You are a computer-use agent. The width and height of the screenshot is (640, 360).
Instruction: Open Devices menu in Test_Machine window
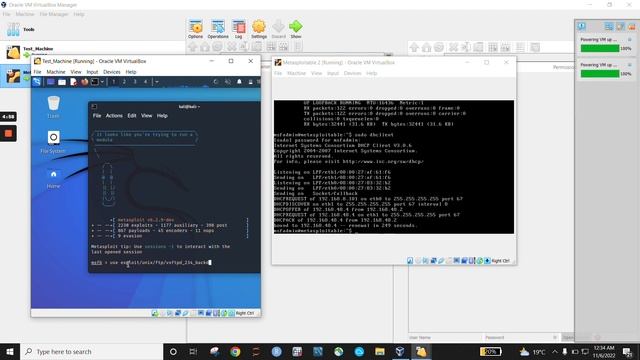click(111, 72)
